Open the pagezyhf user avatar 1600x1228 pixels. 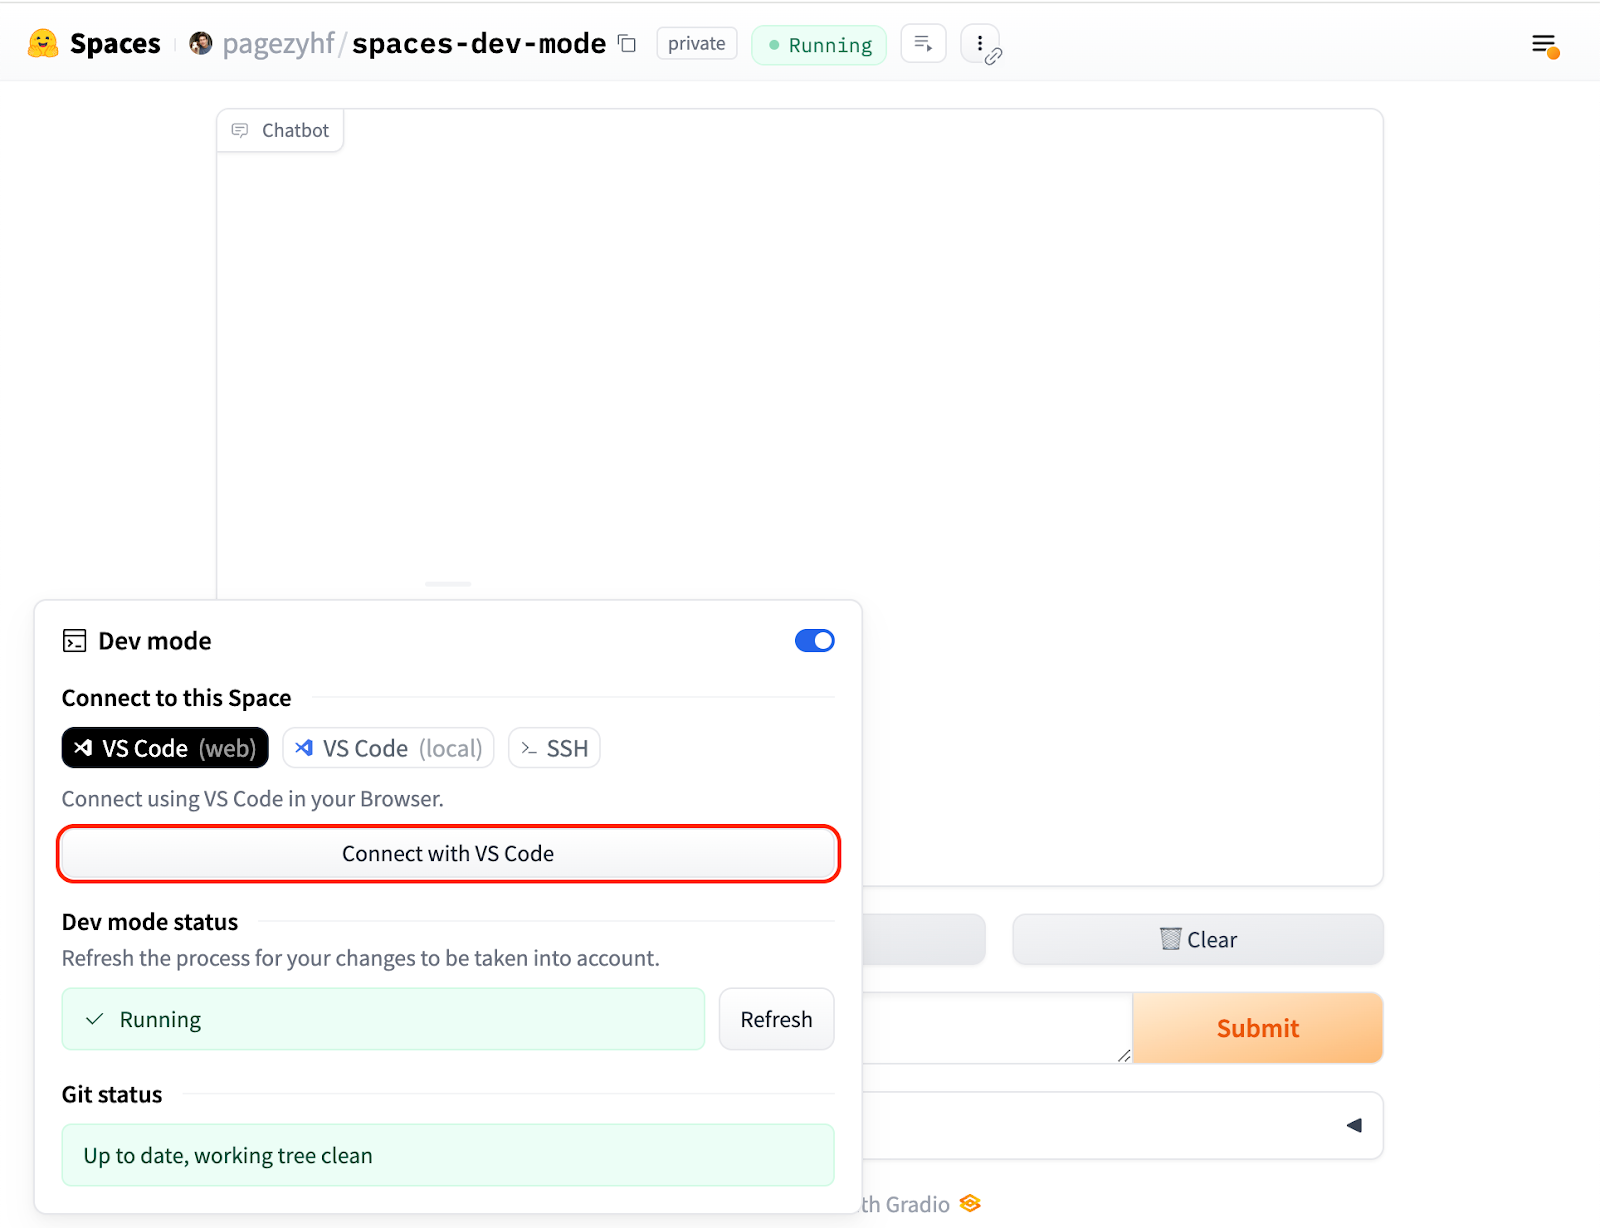pos(201,44)
